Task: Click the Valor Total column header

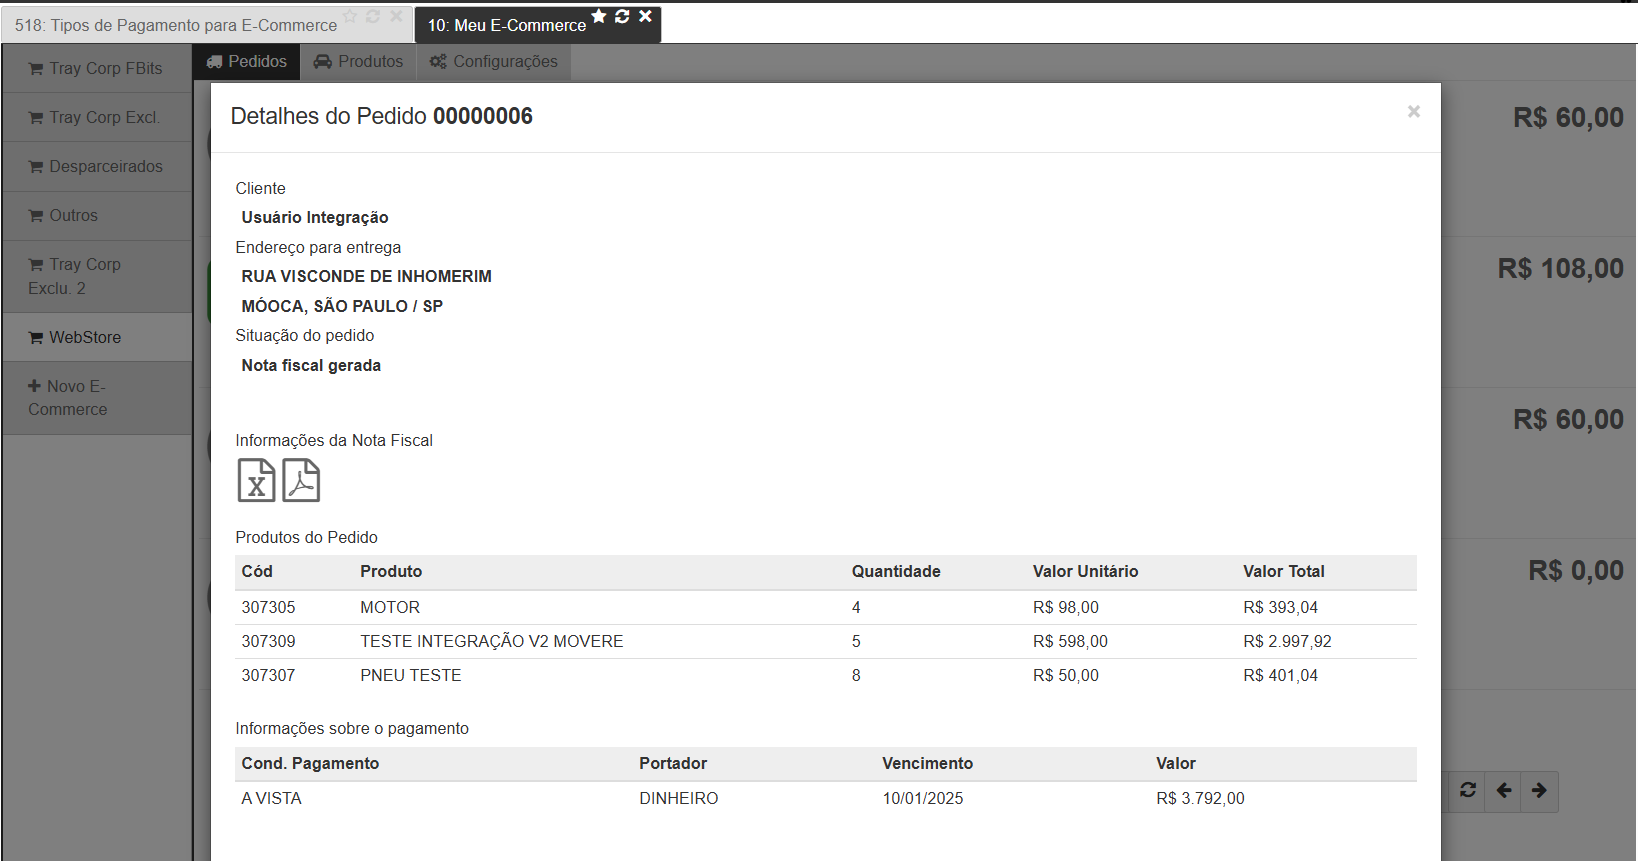Action: click(1284, 571)
